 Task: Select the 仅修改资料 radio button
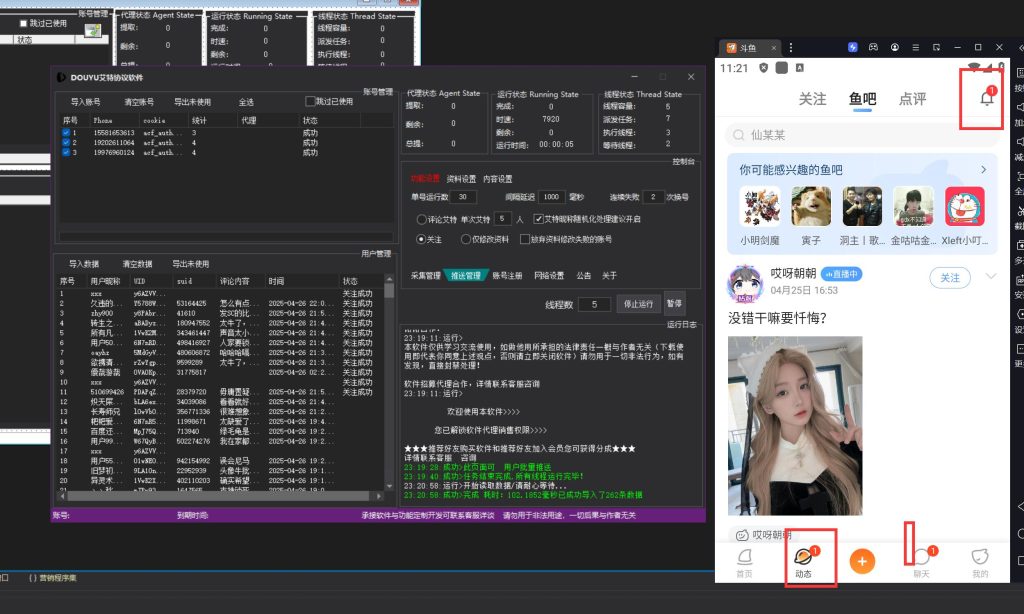point(466,239)
